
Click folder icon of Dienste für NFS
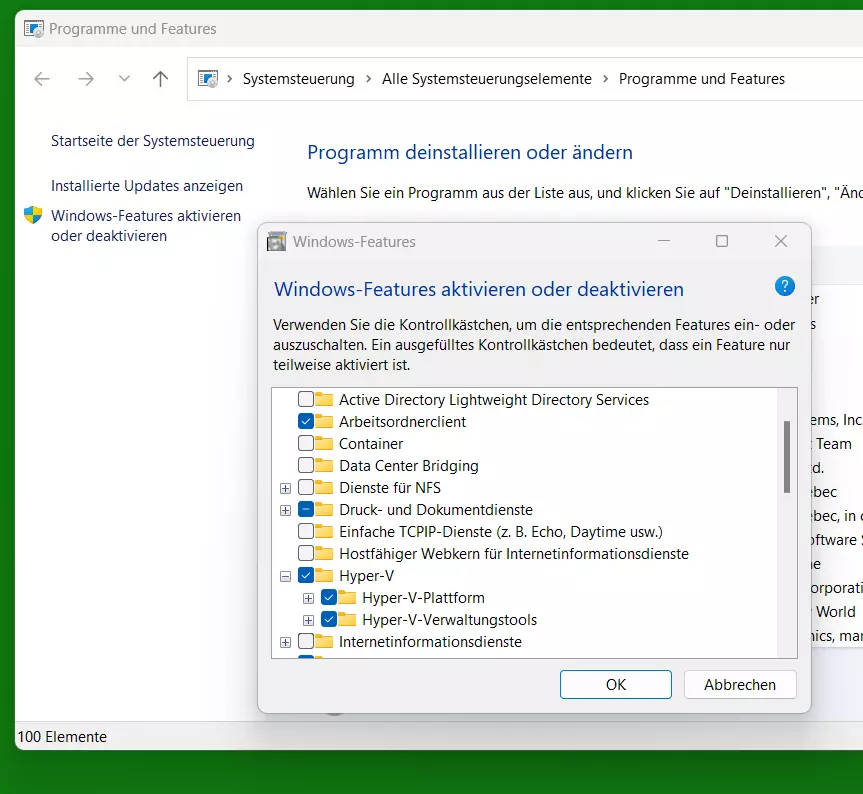(x=324, y=487)
